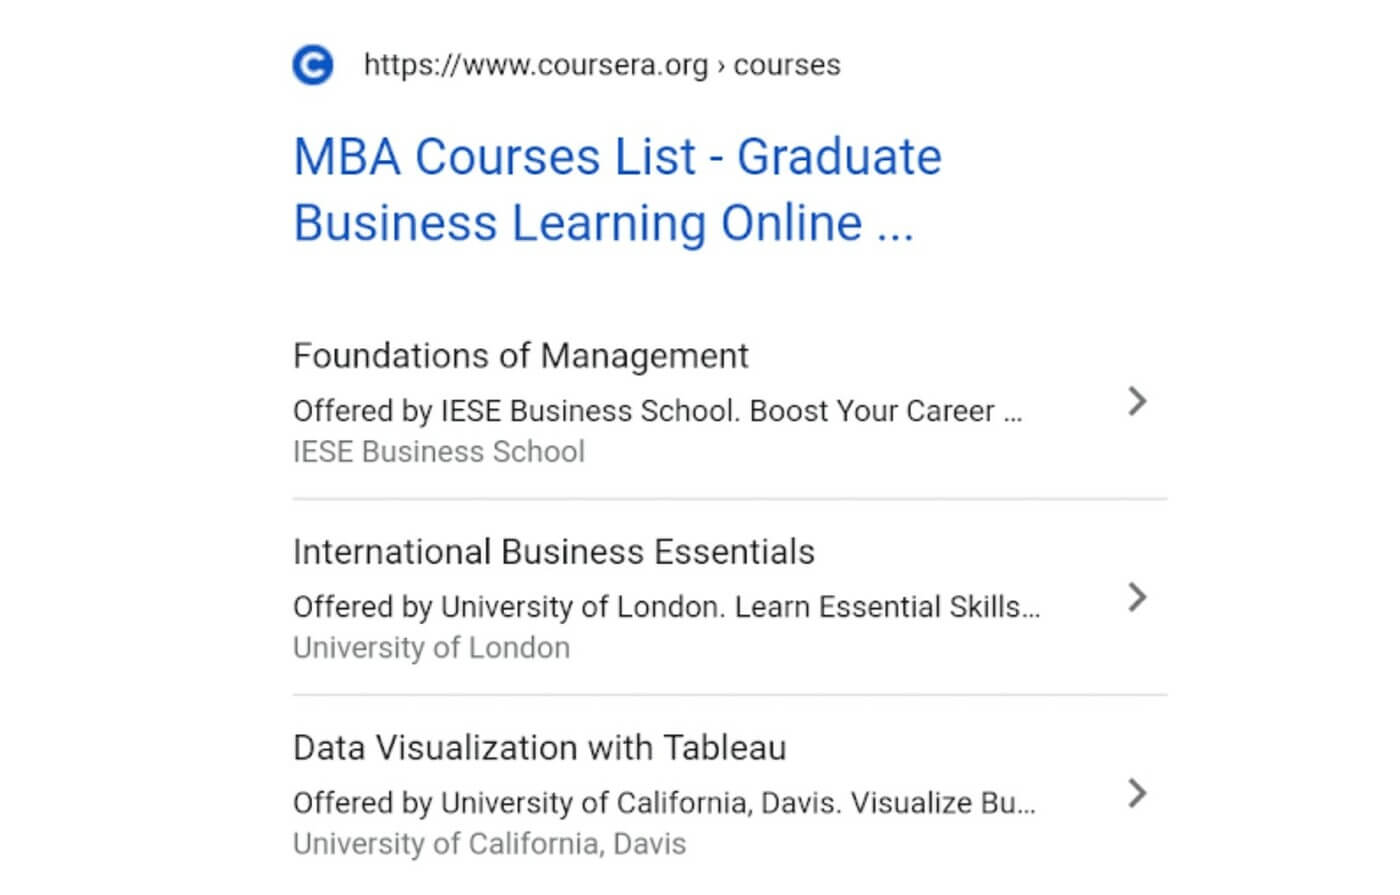
Task: Open MBA Courses List result title
Action: (618, 190)
